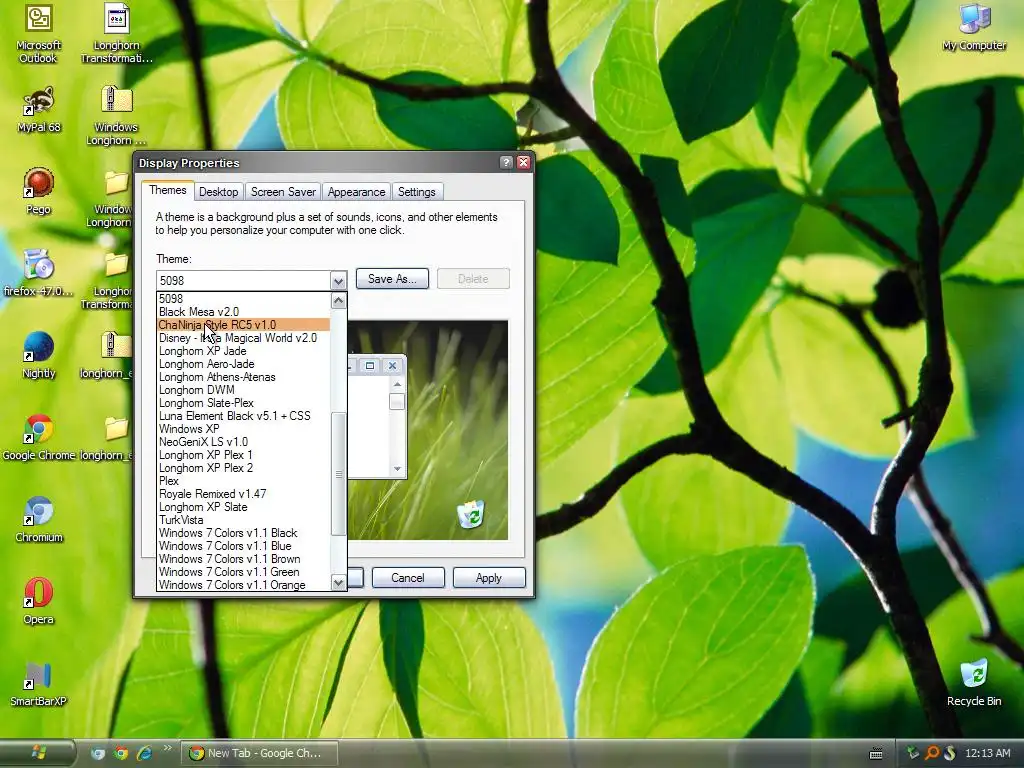Click the theme list scrollbar thumb
This screenshot has height=768, width=1024.
(x=338, y=474)
